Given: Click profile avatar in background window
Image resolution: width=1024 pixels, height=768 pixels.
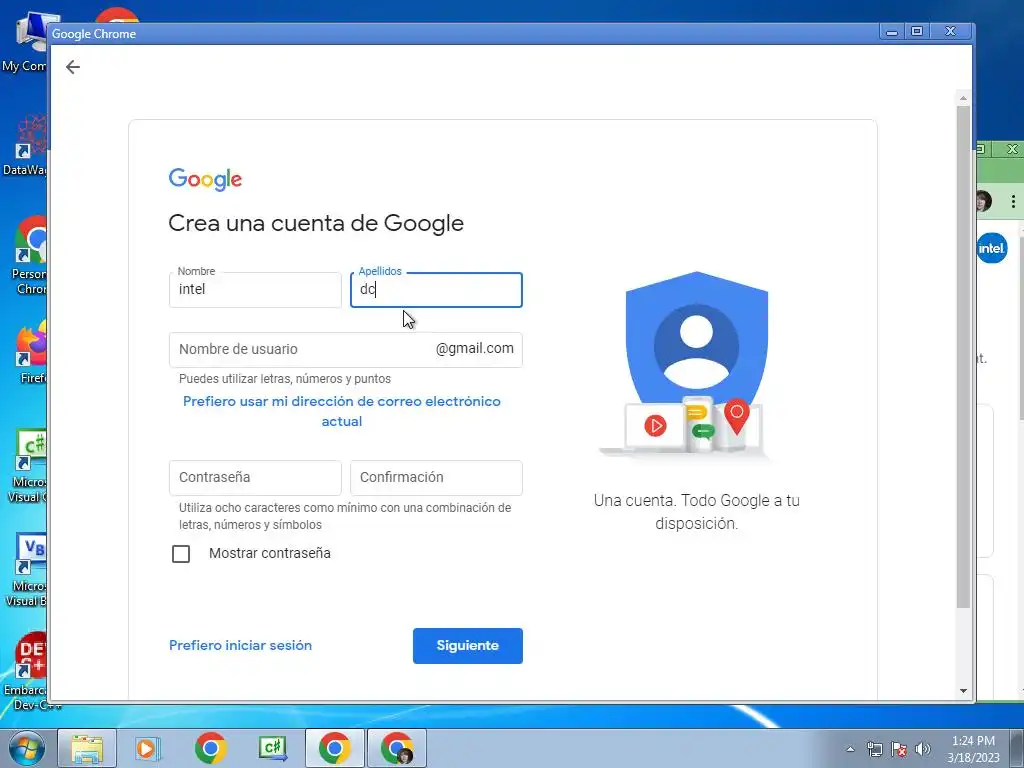Looking at the screenshot, I should 984,202.
